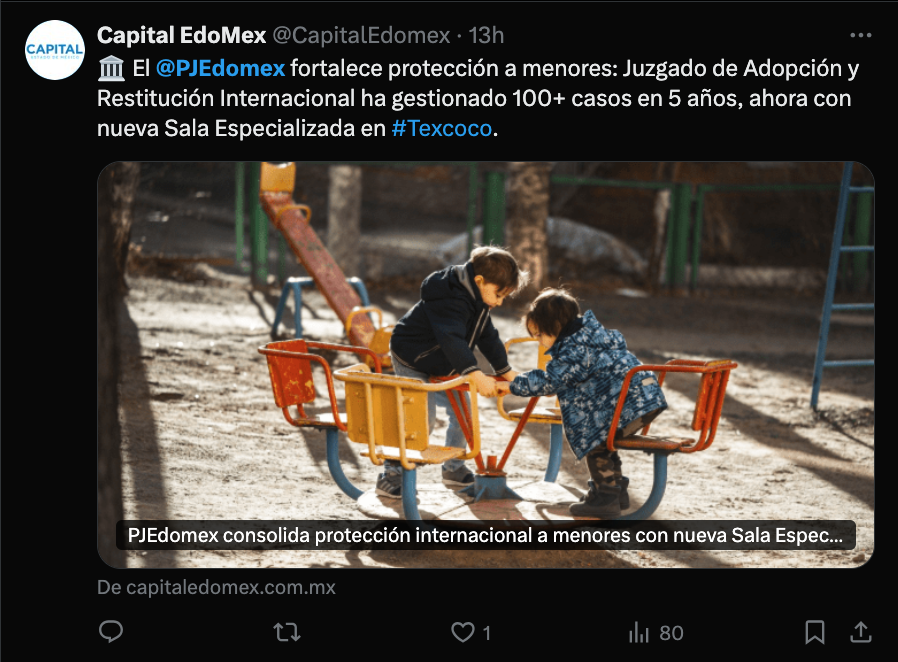Open Capital EdoMex profile avatar
The width and height of the screenshot is (898, 662).
click(x=55, y=50)
